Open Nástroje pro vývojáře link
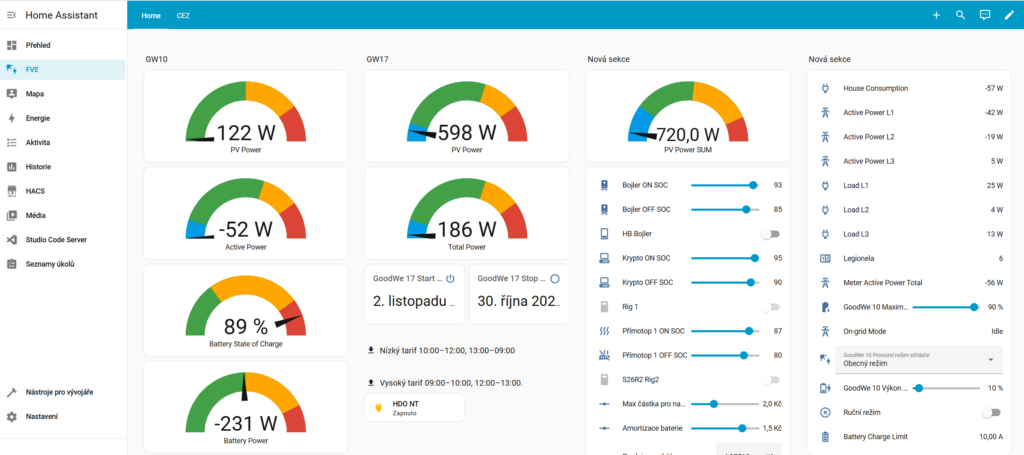The width and height of the screenshot is (1024, 455). tap(59, 392)
